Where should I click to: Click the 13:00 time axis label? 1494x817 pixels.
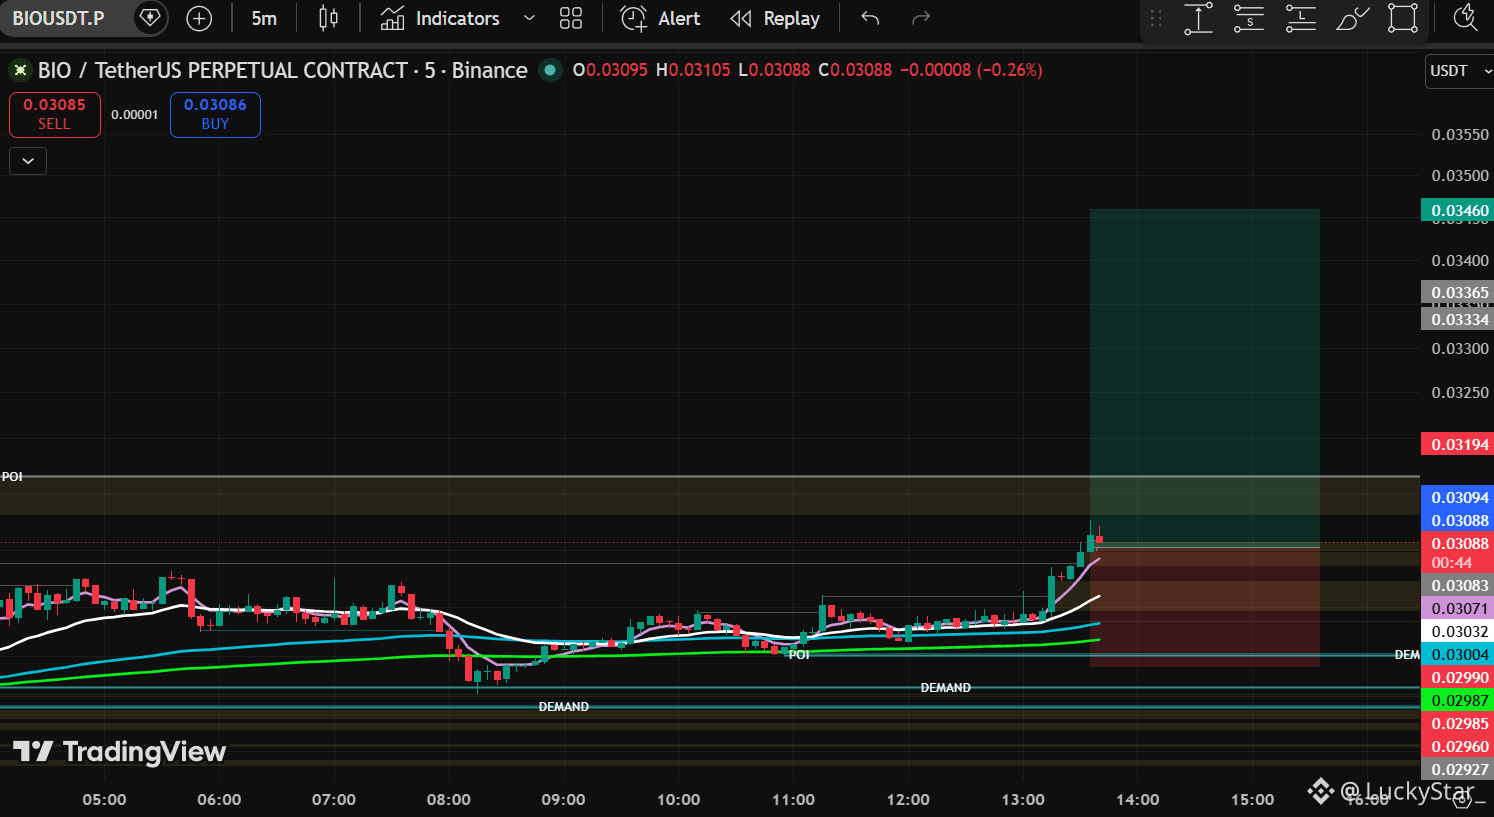1023,799
